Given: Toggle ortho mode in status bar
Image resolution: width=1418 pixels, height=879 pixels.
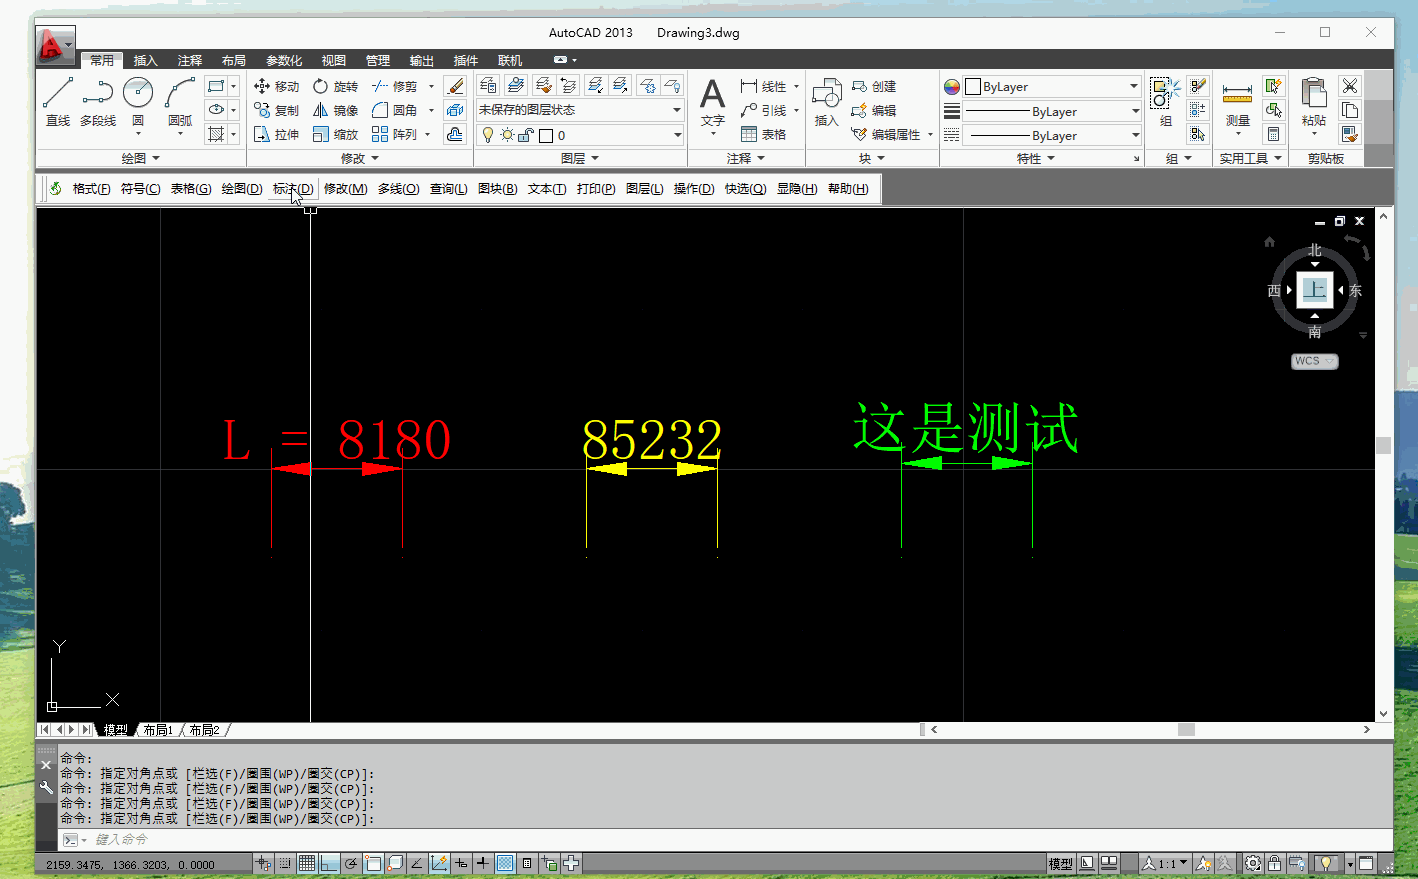Looking at the screenshot, I should tap(329, 863).
